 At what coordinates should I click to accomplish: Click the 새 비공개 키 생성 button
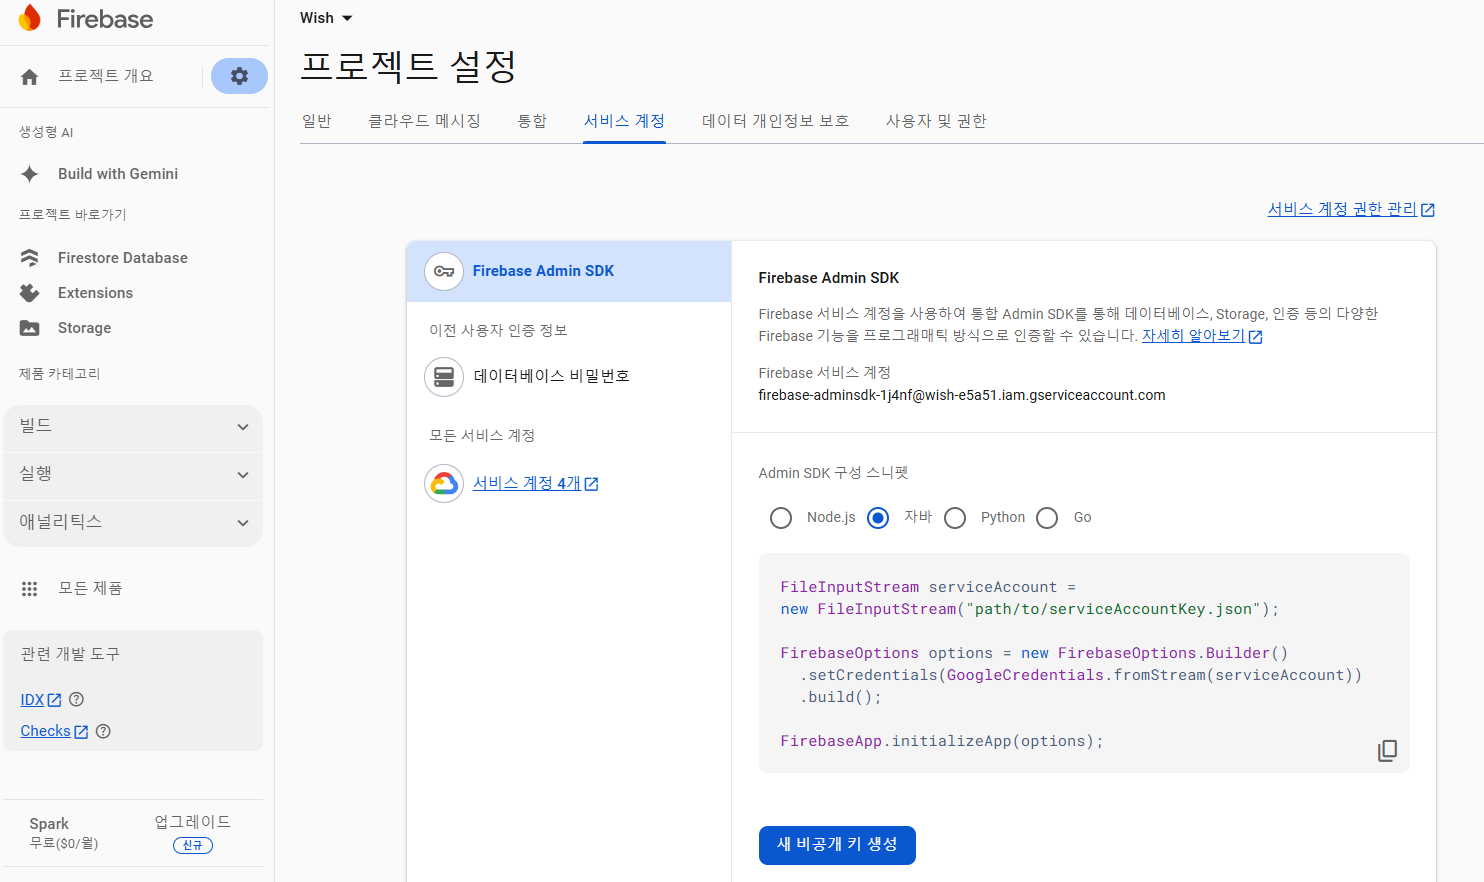tap(837, 845)
